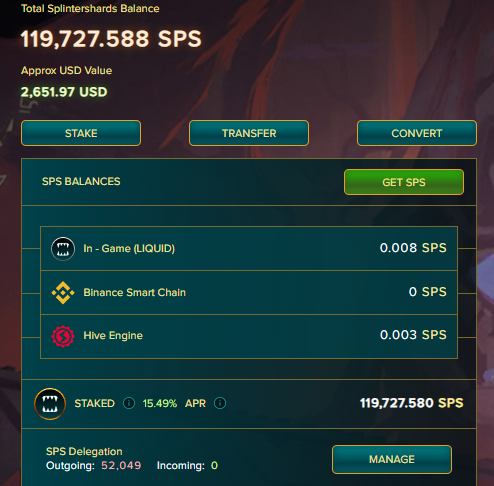This screenshot has width=494, height=486.
Task: Select the Binance Smart Chain balance row
Action: click(x=249, y=292)
